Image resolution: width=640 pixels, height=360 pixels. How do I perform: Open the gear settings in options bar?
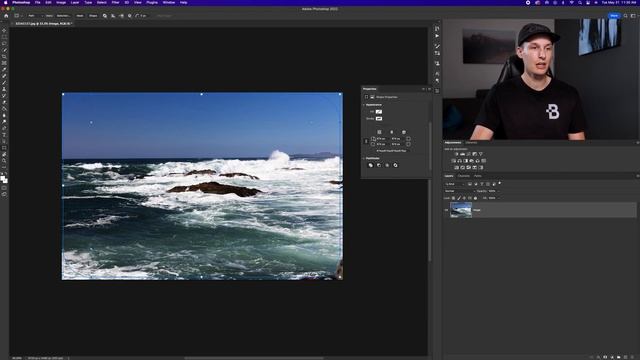(130, 16)
